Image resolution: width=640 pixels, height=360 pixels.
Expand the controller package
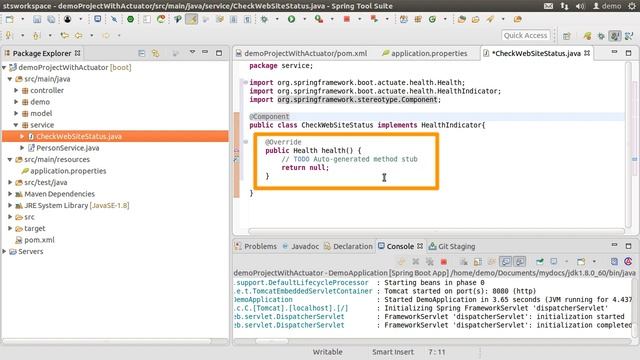[16, 90]
